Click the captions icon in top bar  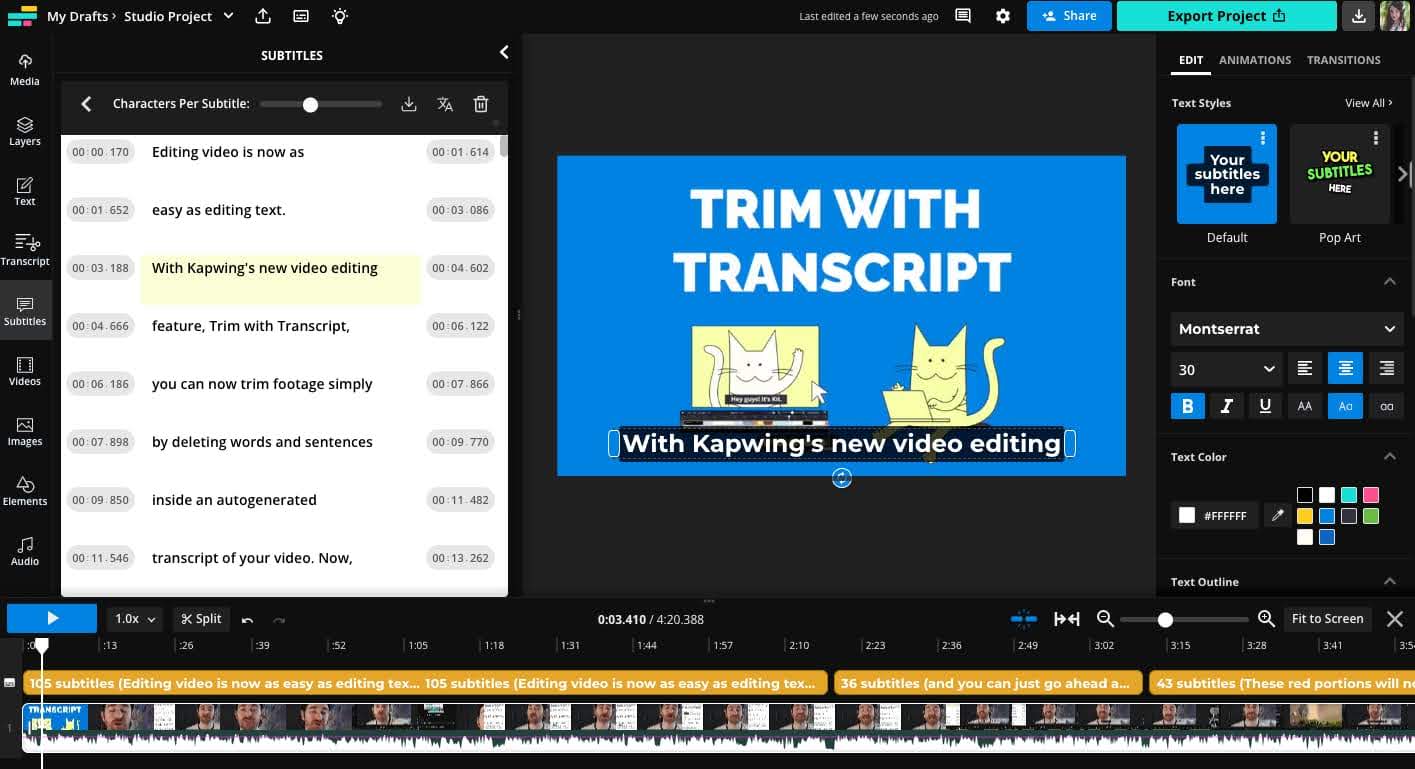pyautogui.click(x=301, y=16)
